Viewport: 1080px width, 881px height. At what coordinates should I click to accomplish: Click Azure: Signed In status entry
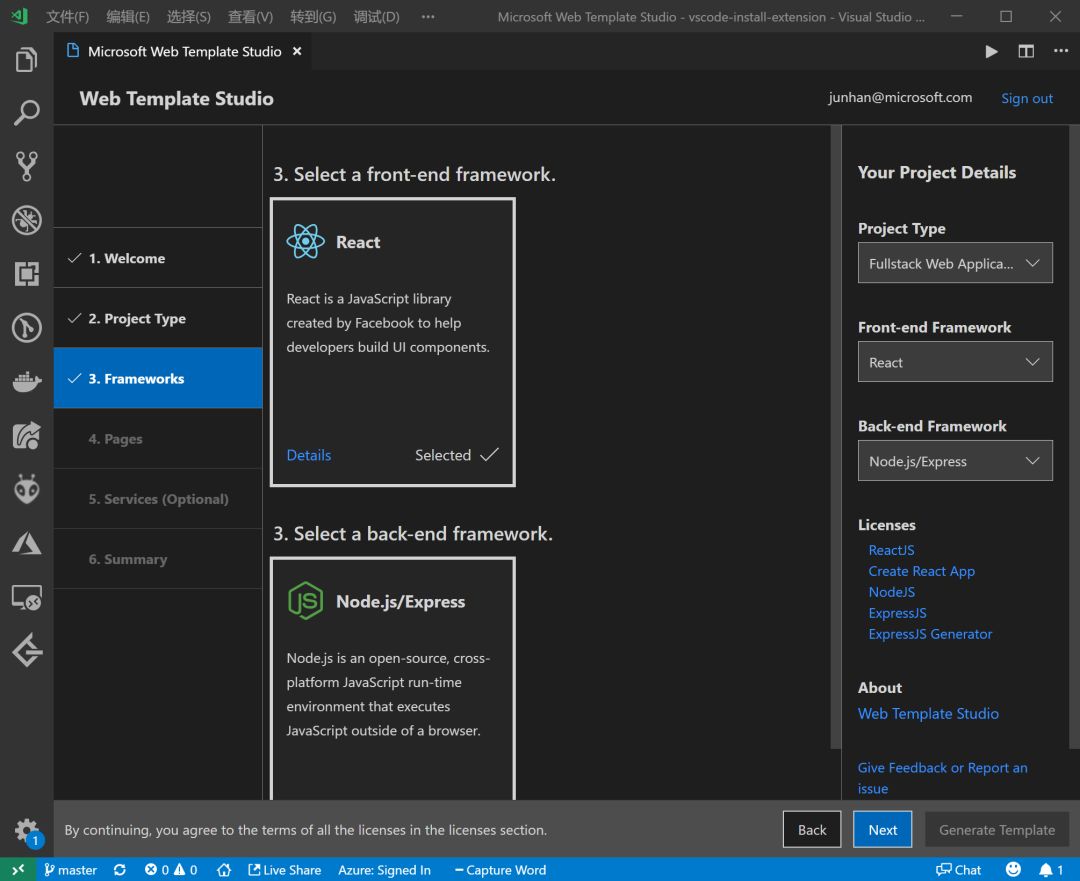(384, 869)
